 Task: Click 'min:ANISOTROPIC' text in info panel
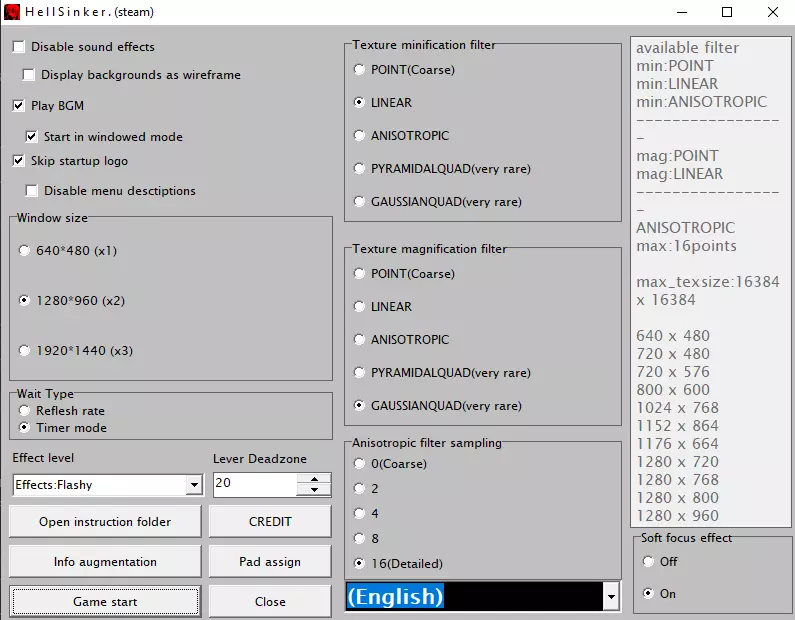[702, 101]
